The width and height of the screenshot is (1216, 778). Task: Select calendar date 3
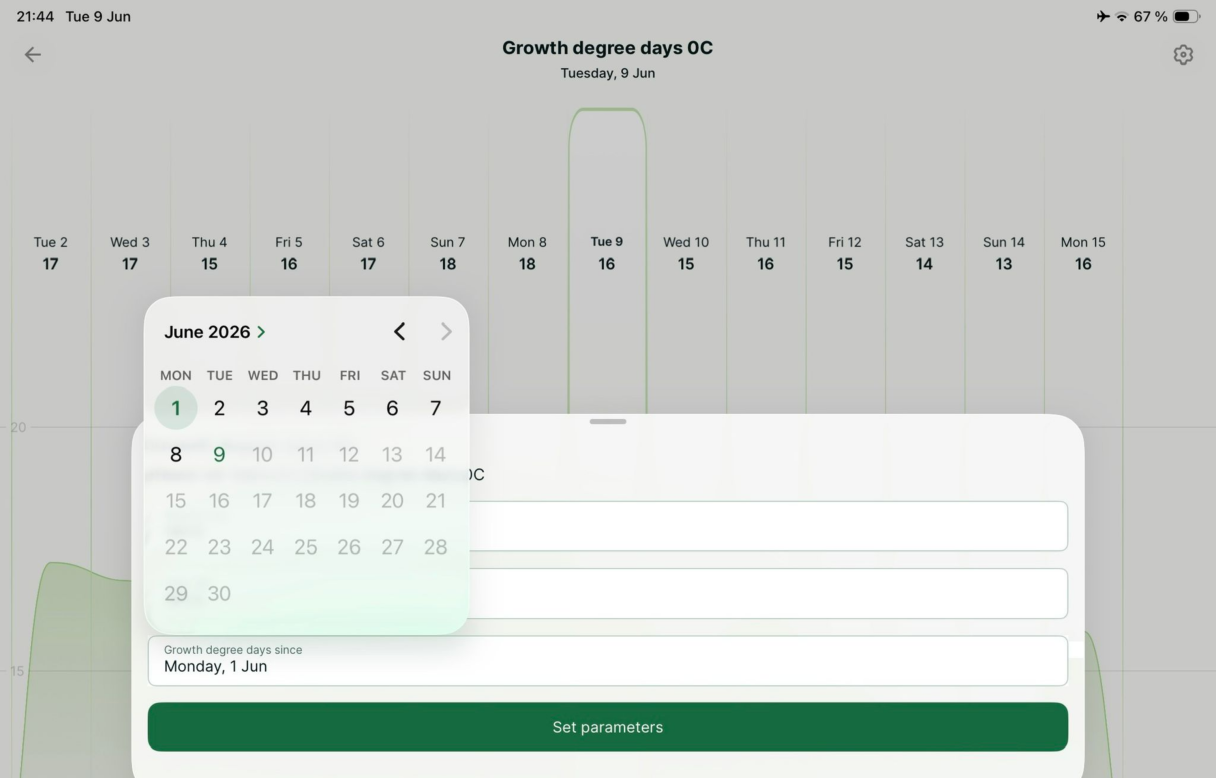262,408
